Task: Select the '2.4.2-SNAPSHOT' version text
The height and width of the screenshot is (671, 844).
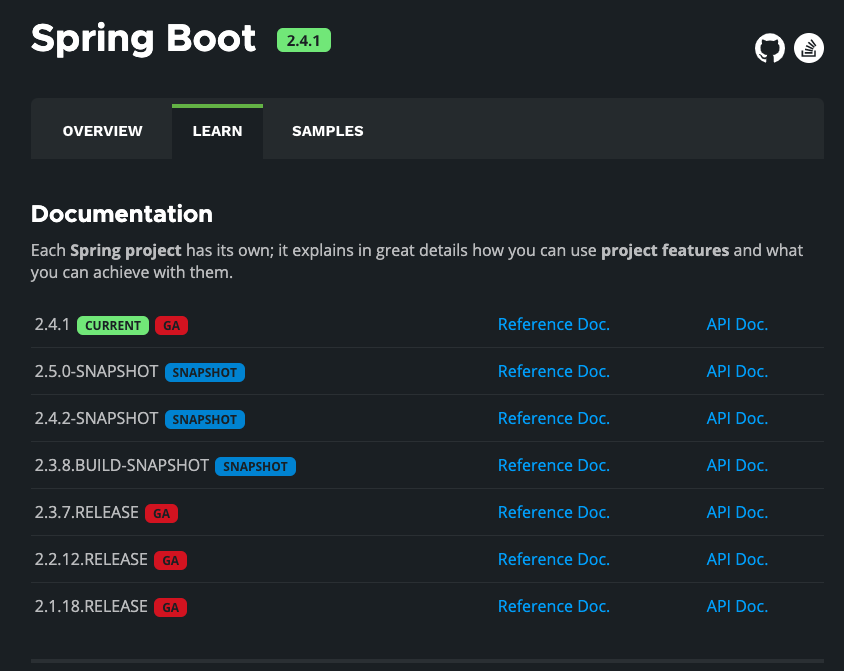Action: [96, 418]
